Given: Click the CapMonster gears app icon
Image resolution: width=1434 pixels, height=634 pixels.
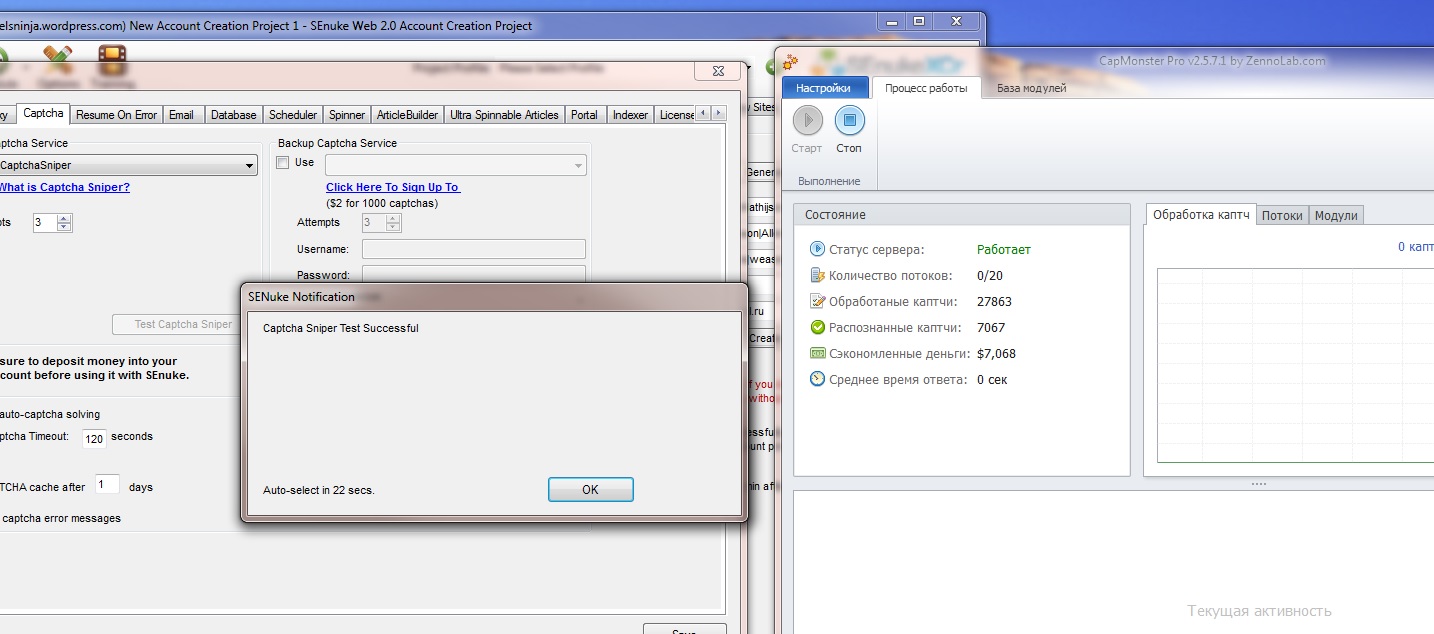Looking at the screenshot, I should point(790,62).
